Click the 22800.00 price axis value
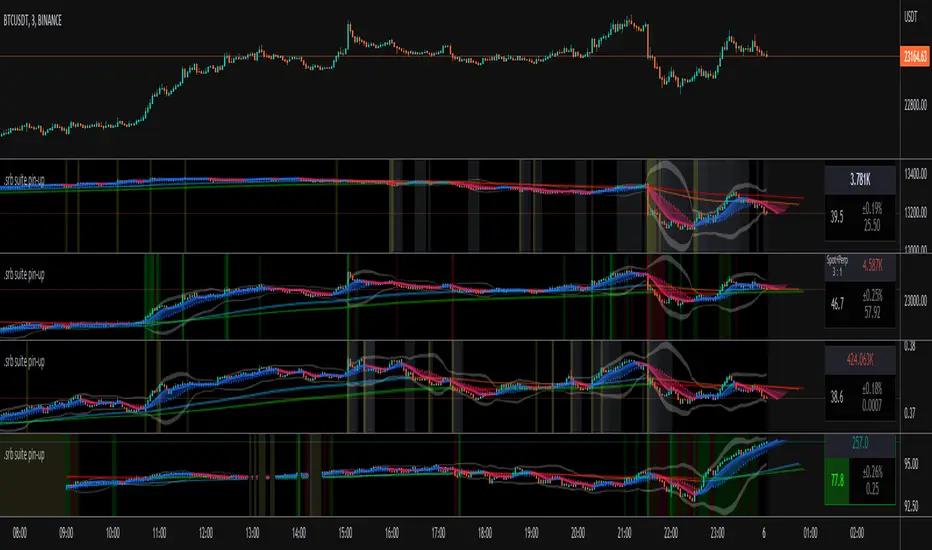Viewport: 932px width, 550px height. [x=915, y=105]
